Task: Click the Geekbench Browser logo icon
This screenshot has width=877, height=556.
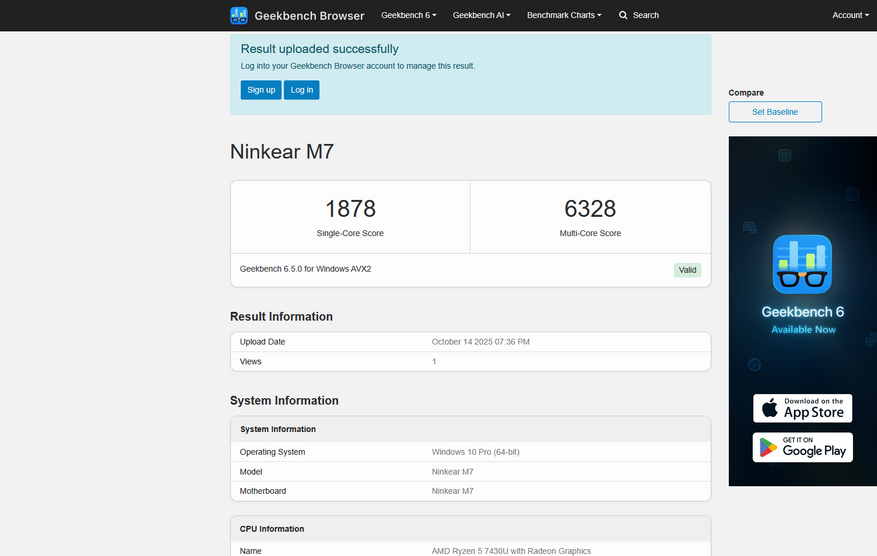Action: [239, 15]
